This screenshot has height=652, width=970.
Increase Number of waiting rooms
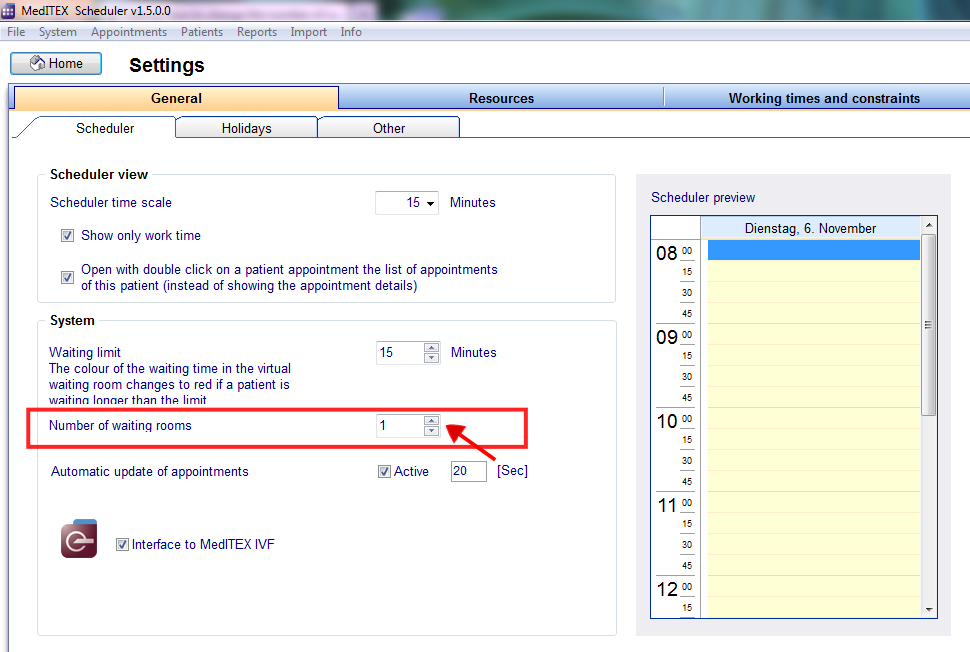pyautogui.click(x=432, y=421)
